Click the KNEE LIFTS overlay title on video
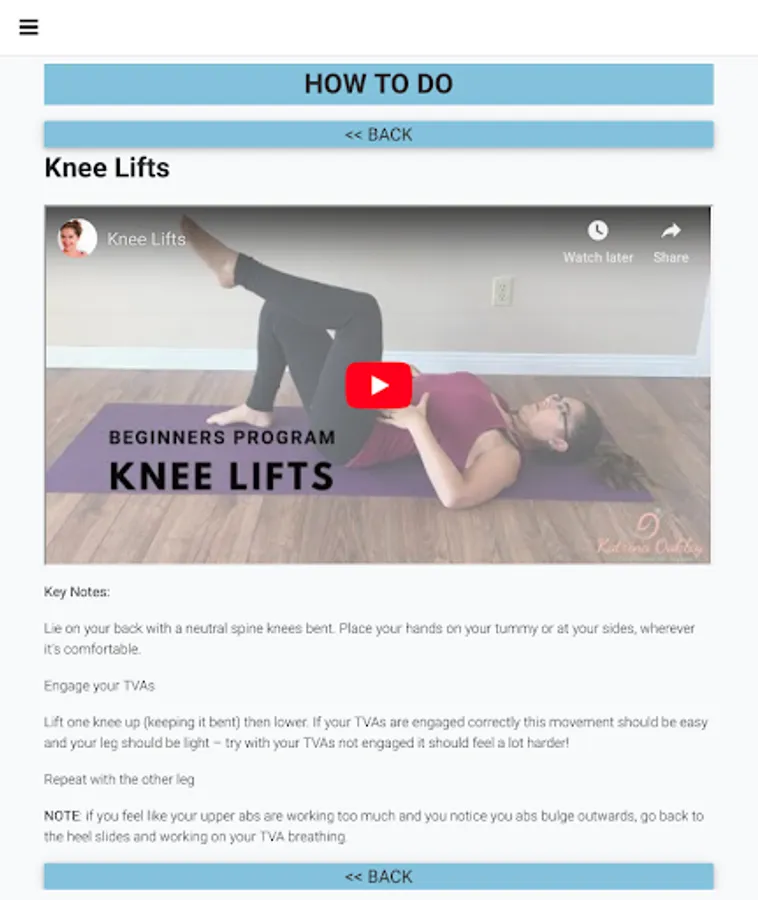The height and width of the screenshot is (900, 758). click(x=221, y=476)
